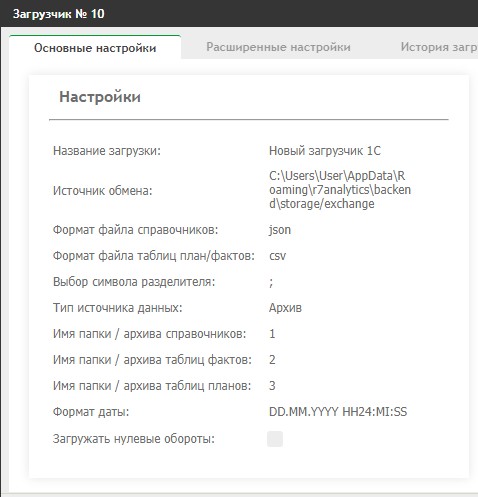Screen dimensions: 478x497
Task: Click the exchange source path C:\Users\User\AppData value
Action: point(340,190)
